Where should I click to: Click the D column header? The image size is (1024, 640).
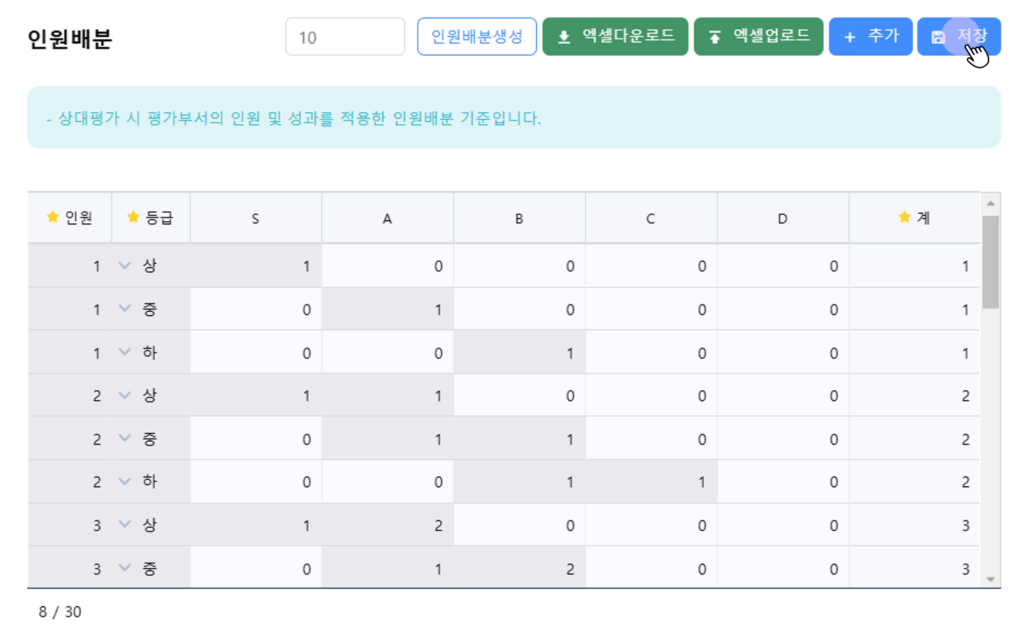[782, 218]
